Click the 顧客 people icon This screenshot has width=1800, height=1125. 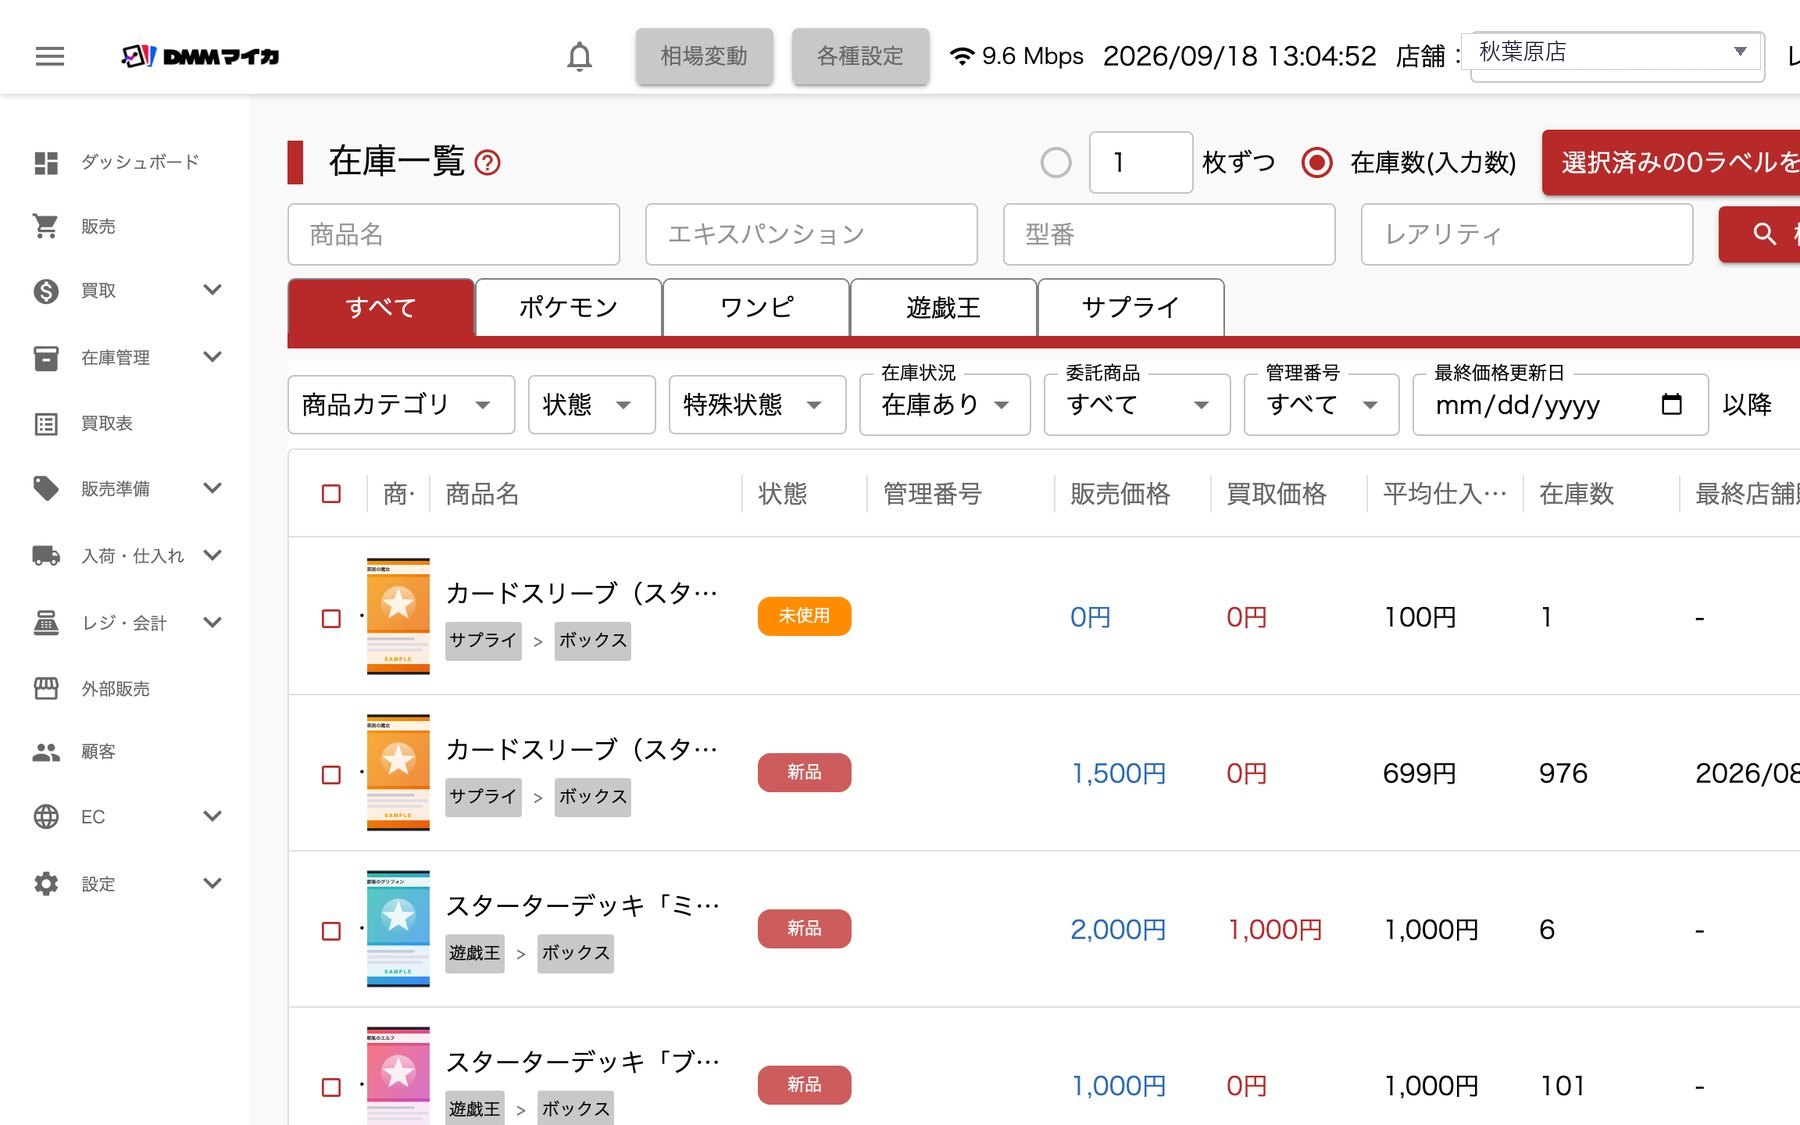pos(46,752)
